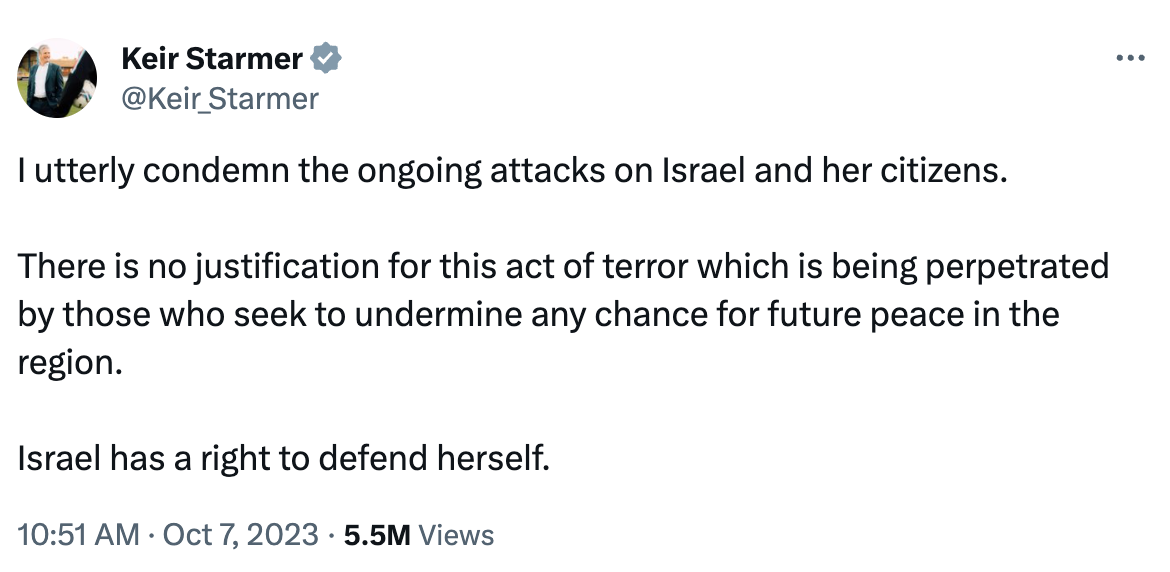Click the "I utterly condemn" opening sentence

click(510, 170)
